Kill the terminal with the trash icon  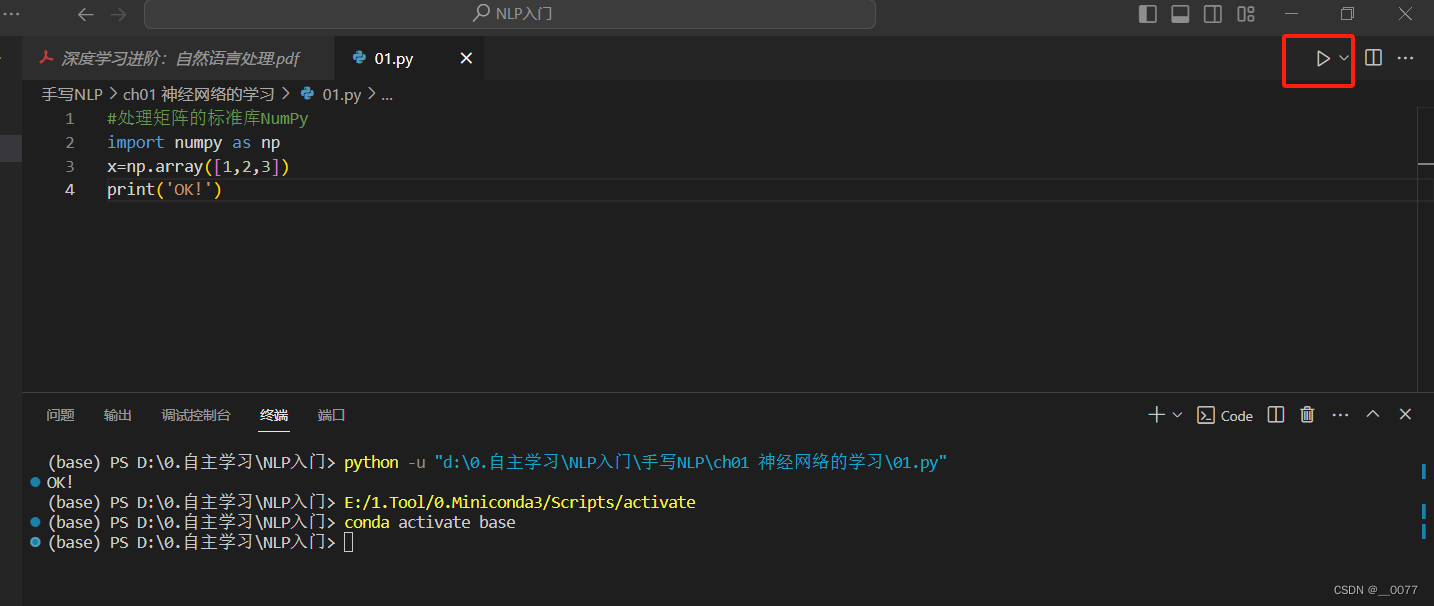point(1307,415)
